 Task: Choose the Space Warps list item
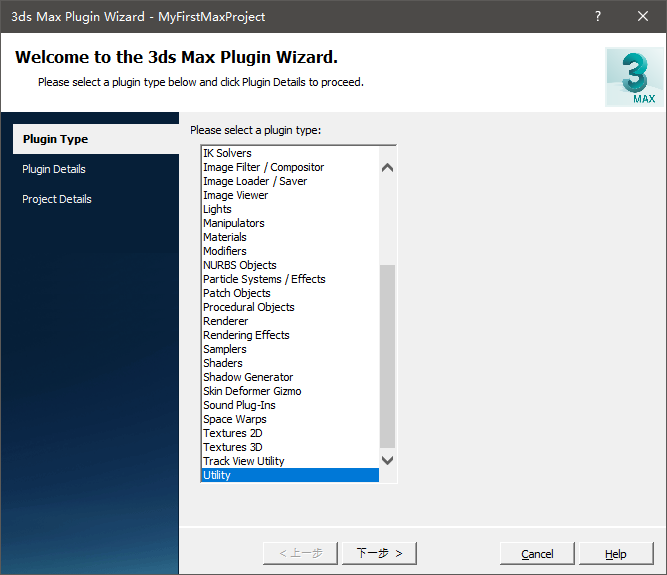234,419
